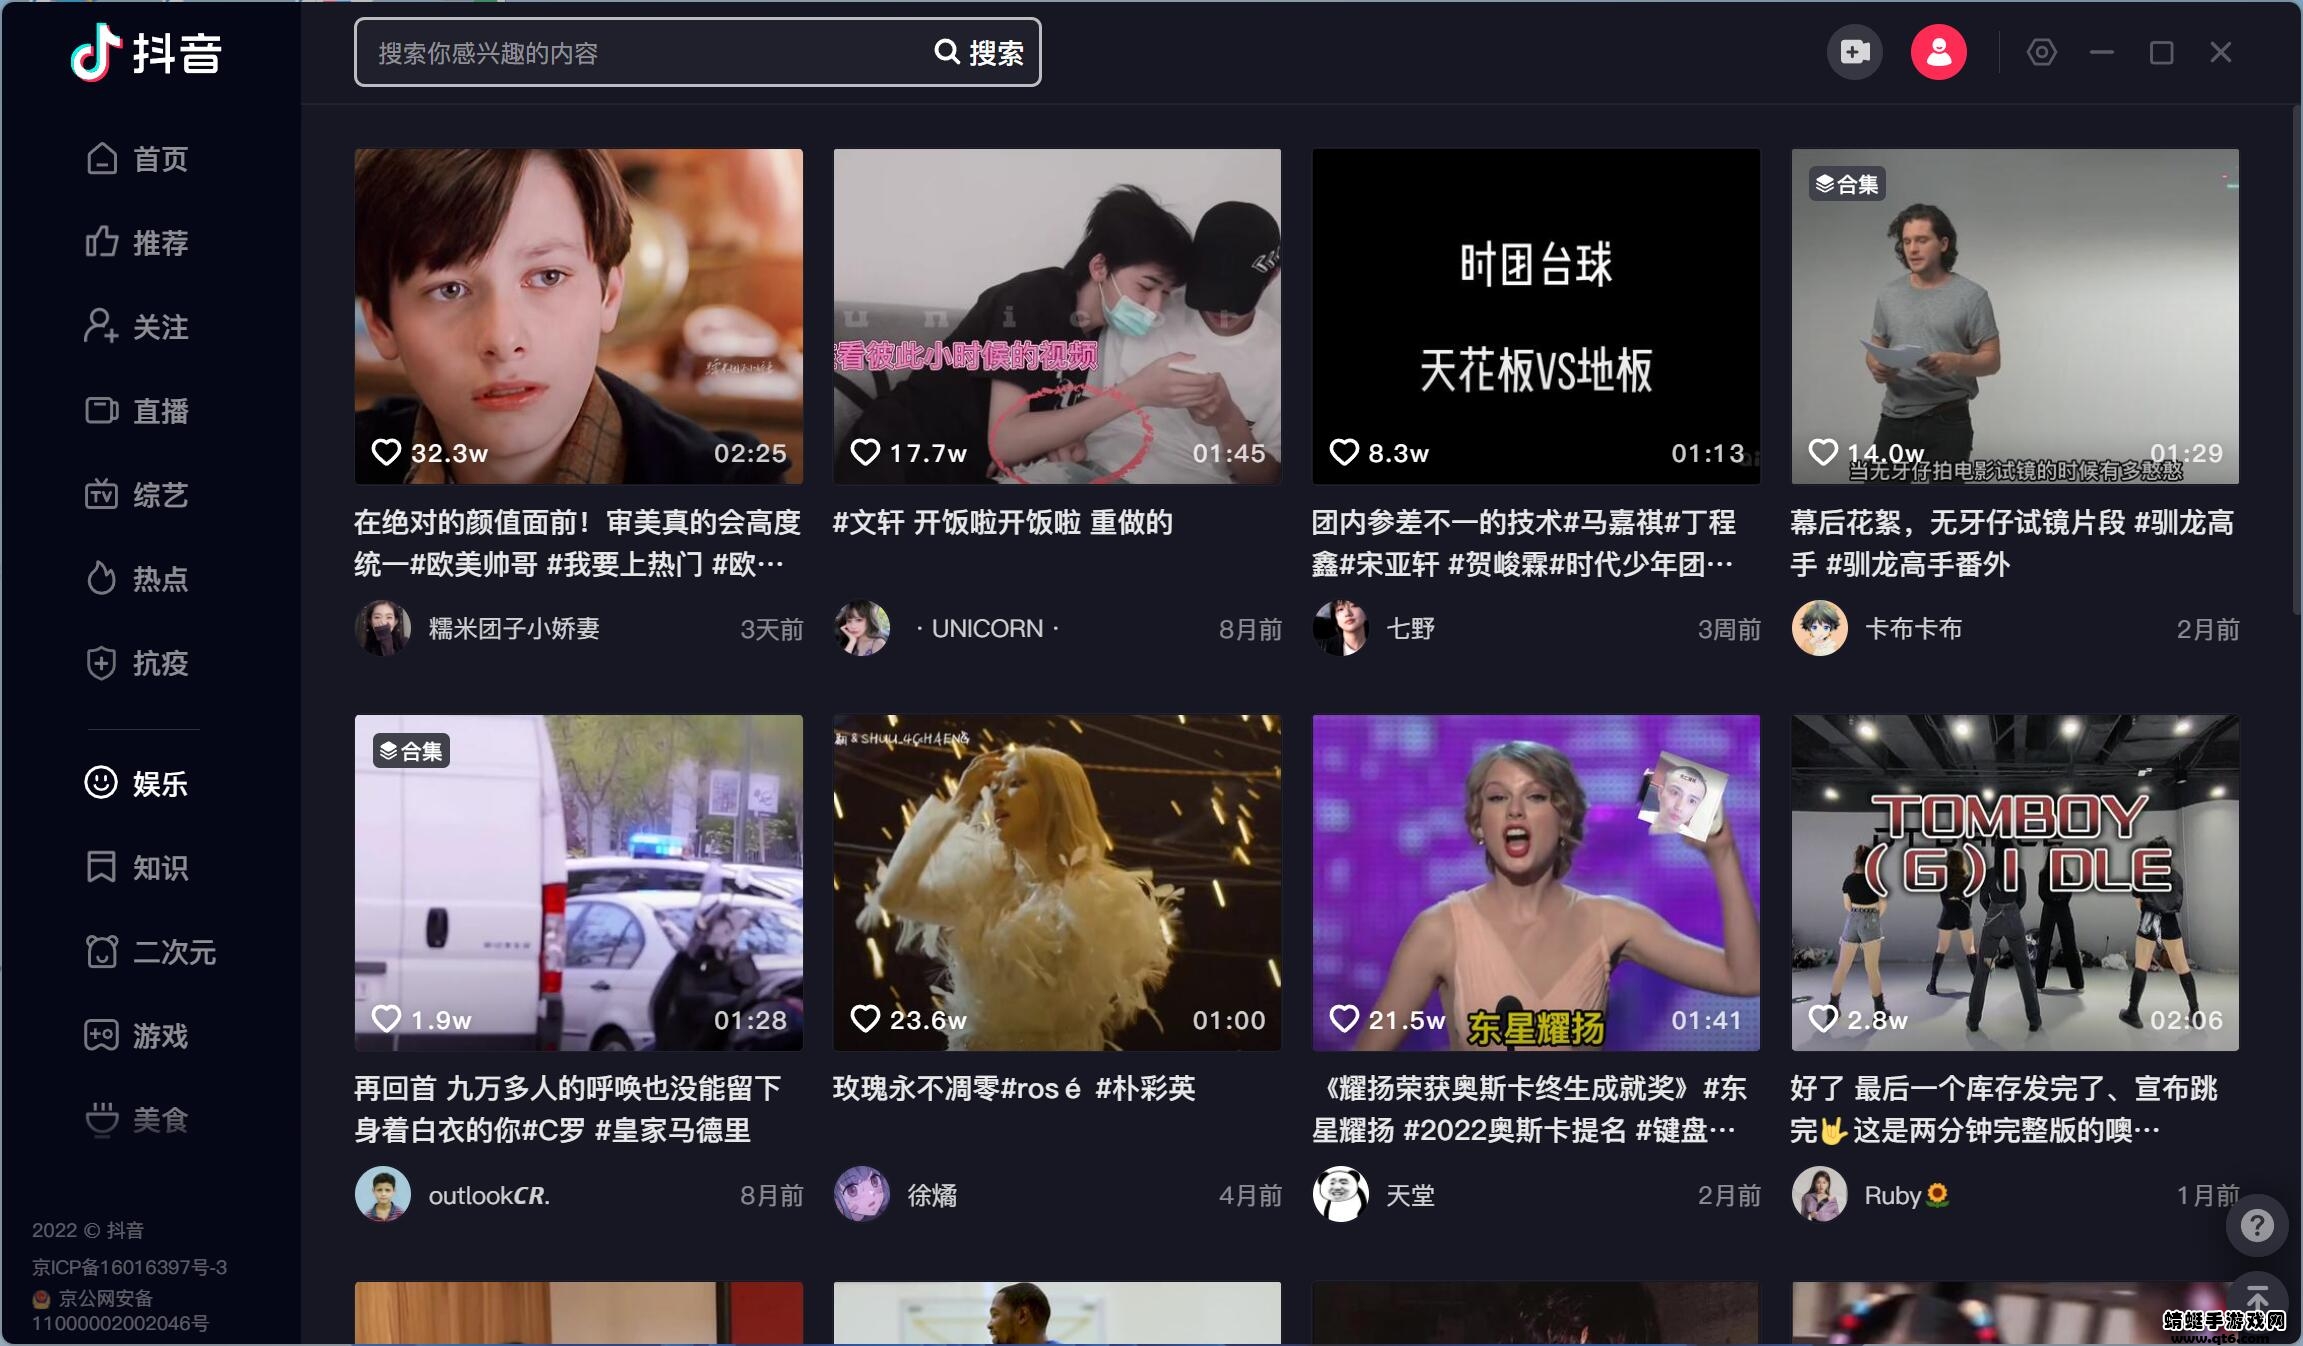
Task: Click the settings gear icon
Action: coord(2042,53)
